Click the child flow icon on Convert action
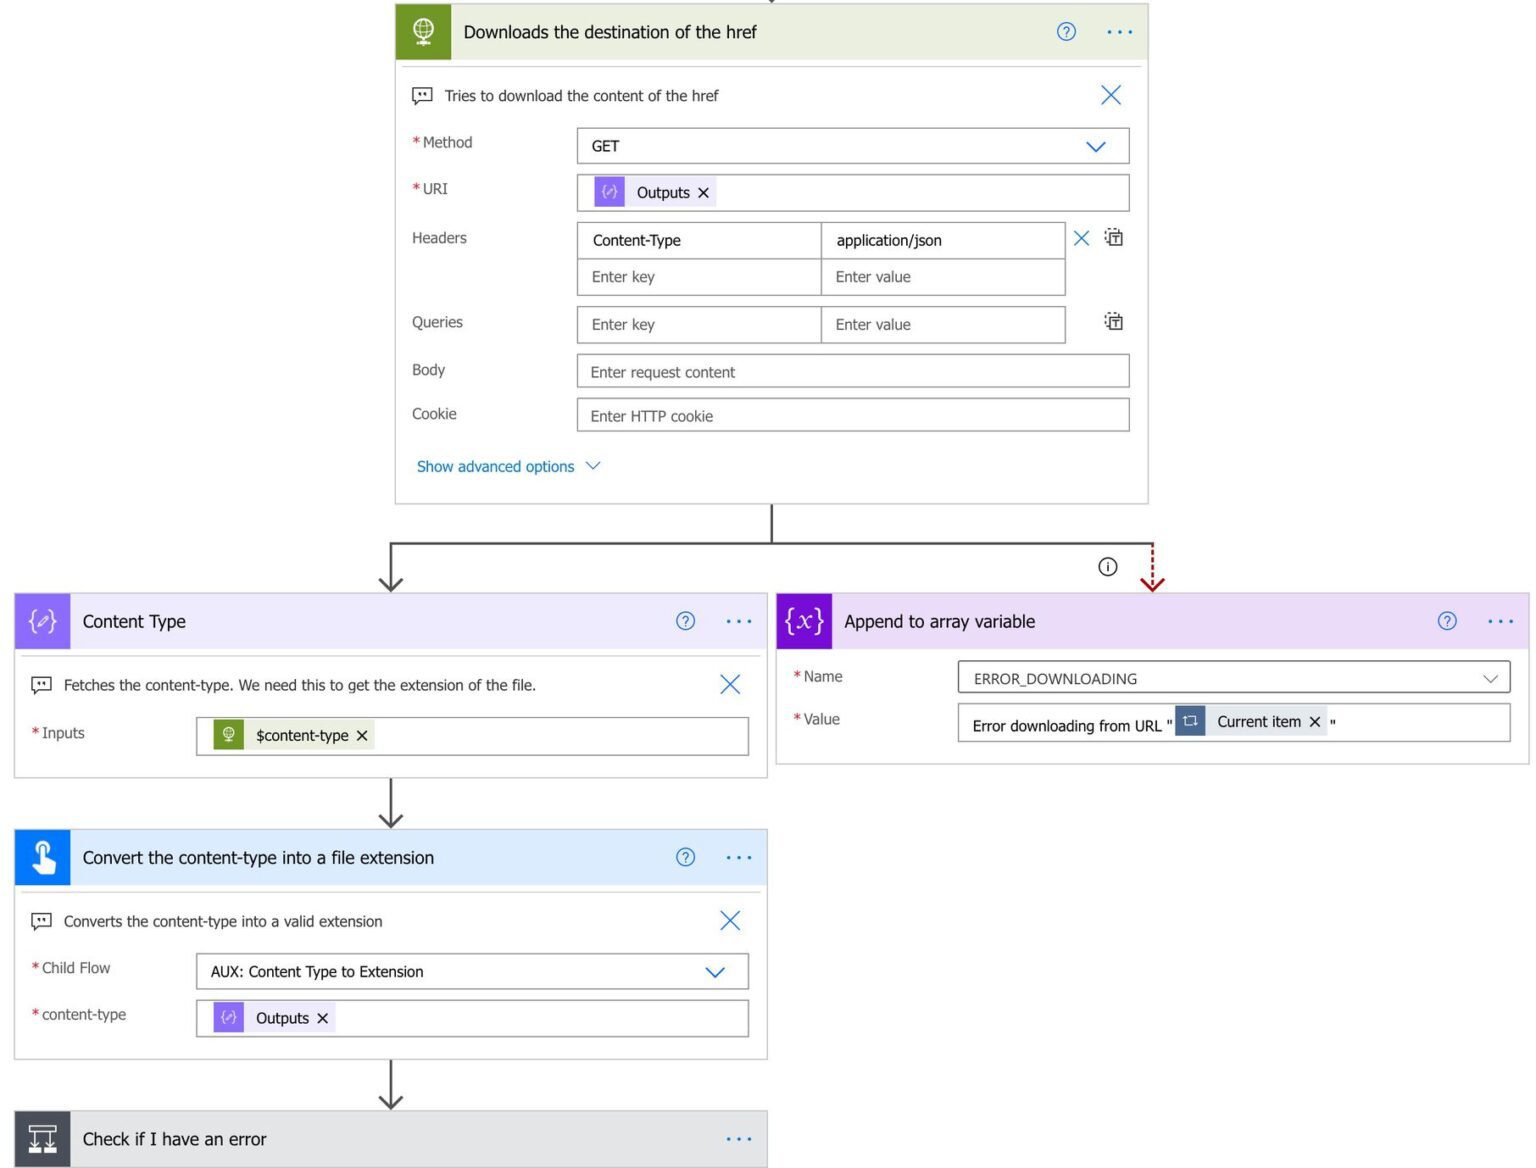Viewport: 1536px width, 1168px height. click(42, 857)
